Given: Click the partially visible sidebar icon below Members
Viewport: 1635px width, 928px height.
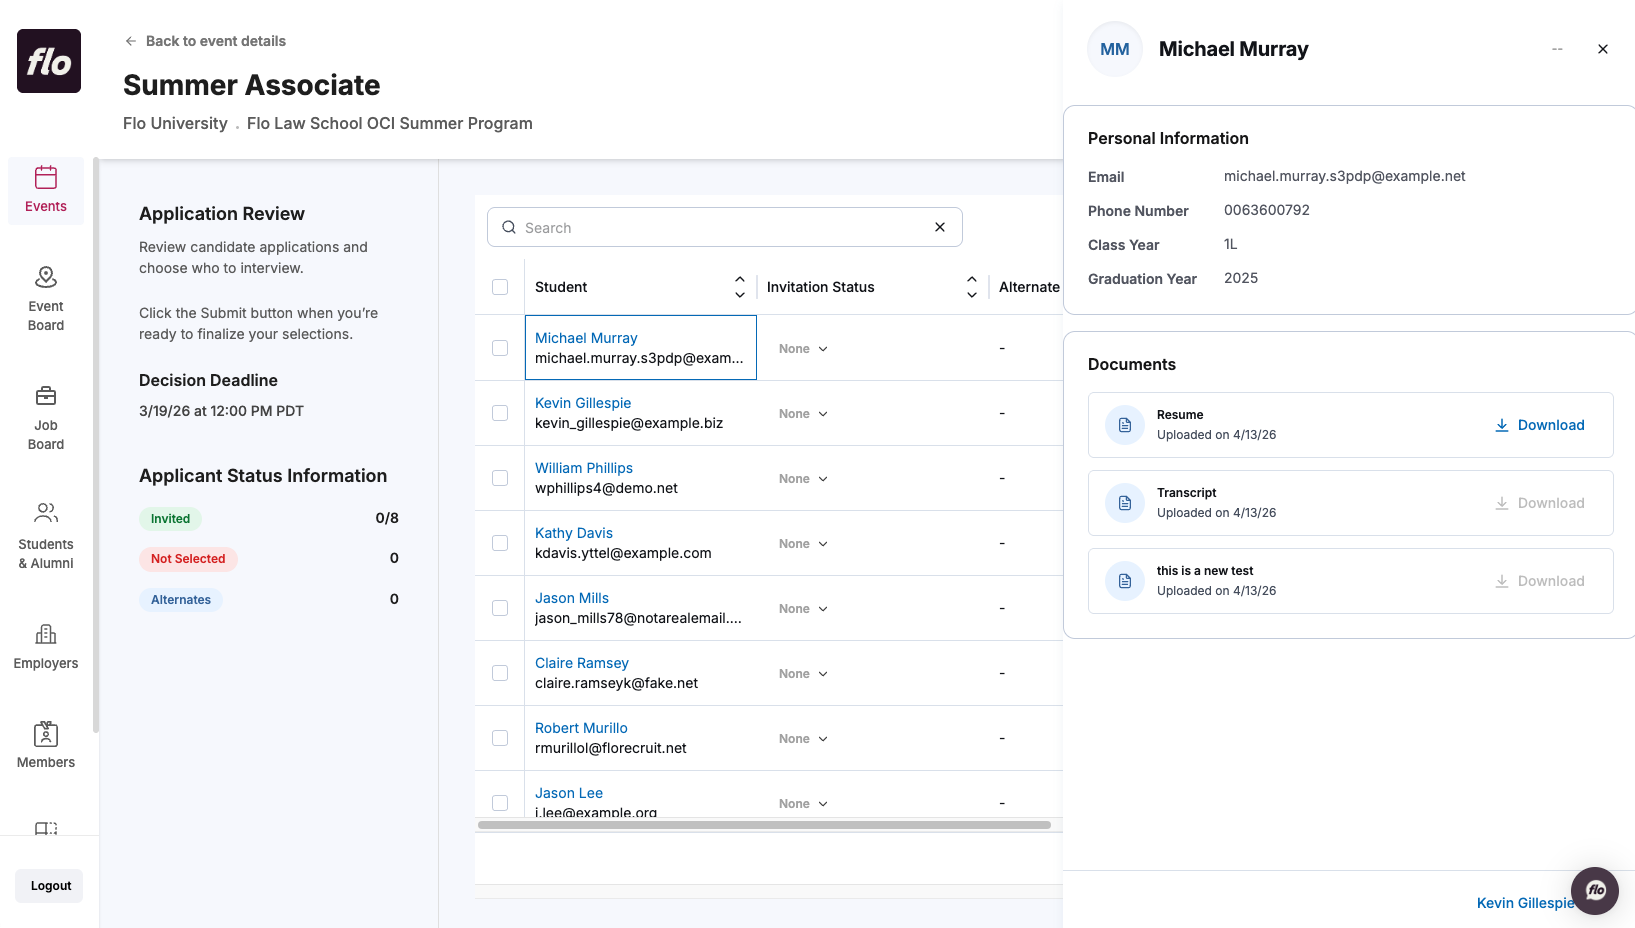Looking at the screenshot, I should 46,828.
